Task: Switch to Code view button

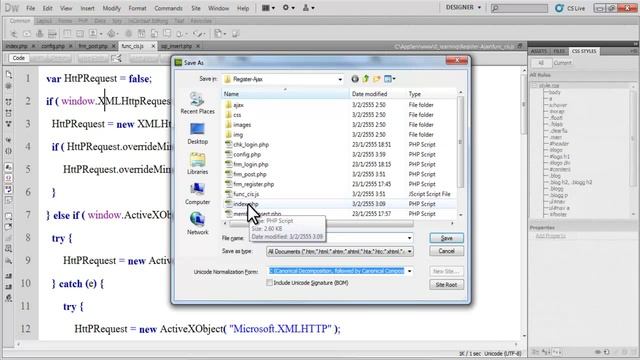Action: click(x=19, y=58)
